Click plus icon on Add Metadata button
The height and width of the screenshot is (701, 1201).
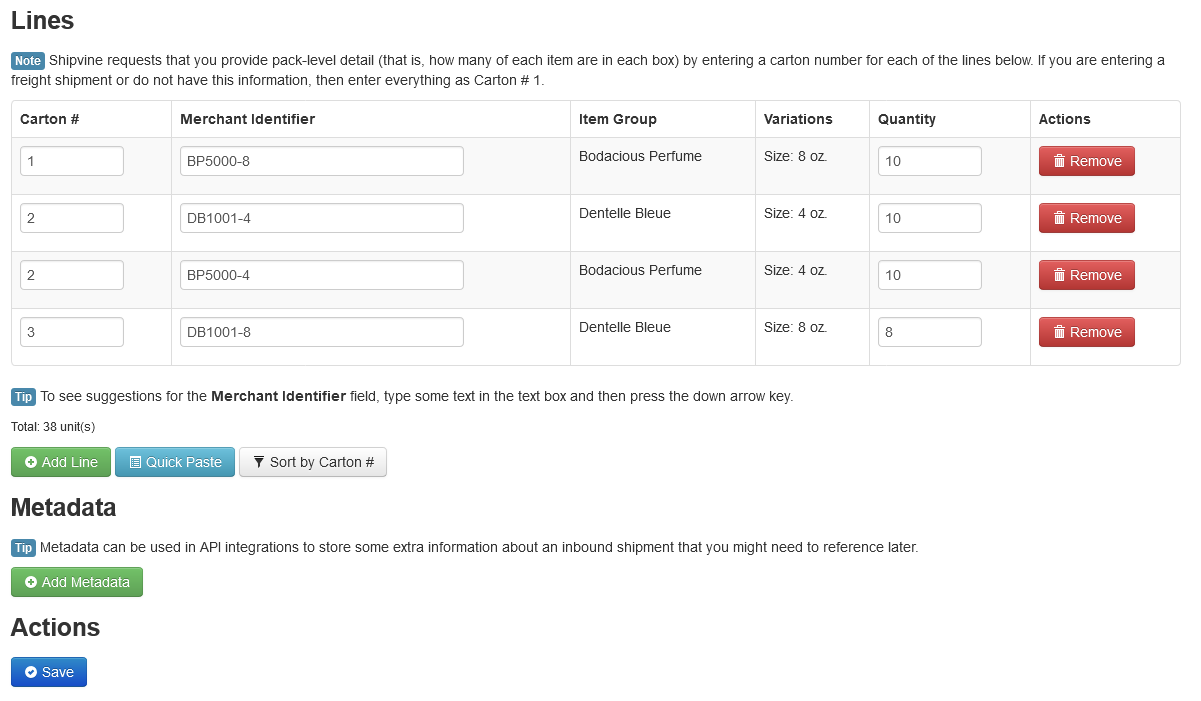31,582
